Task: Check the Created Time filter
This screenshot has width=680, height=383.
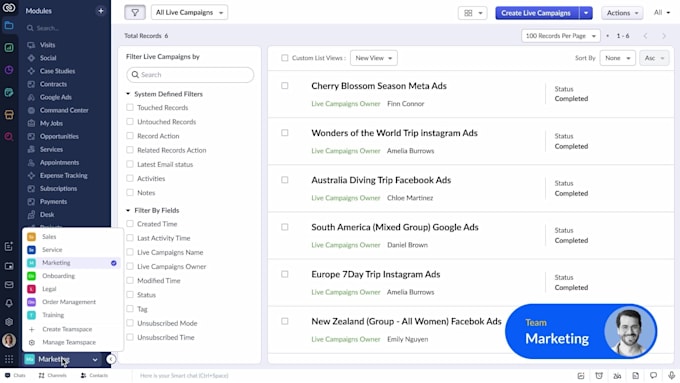Action: (x=130, y=224)
